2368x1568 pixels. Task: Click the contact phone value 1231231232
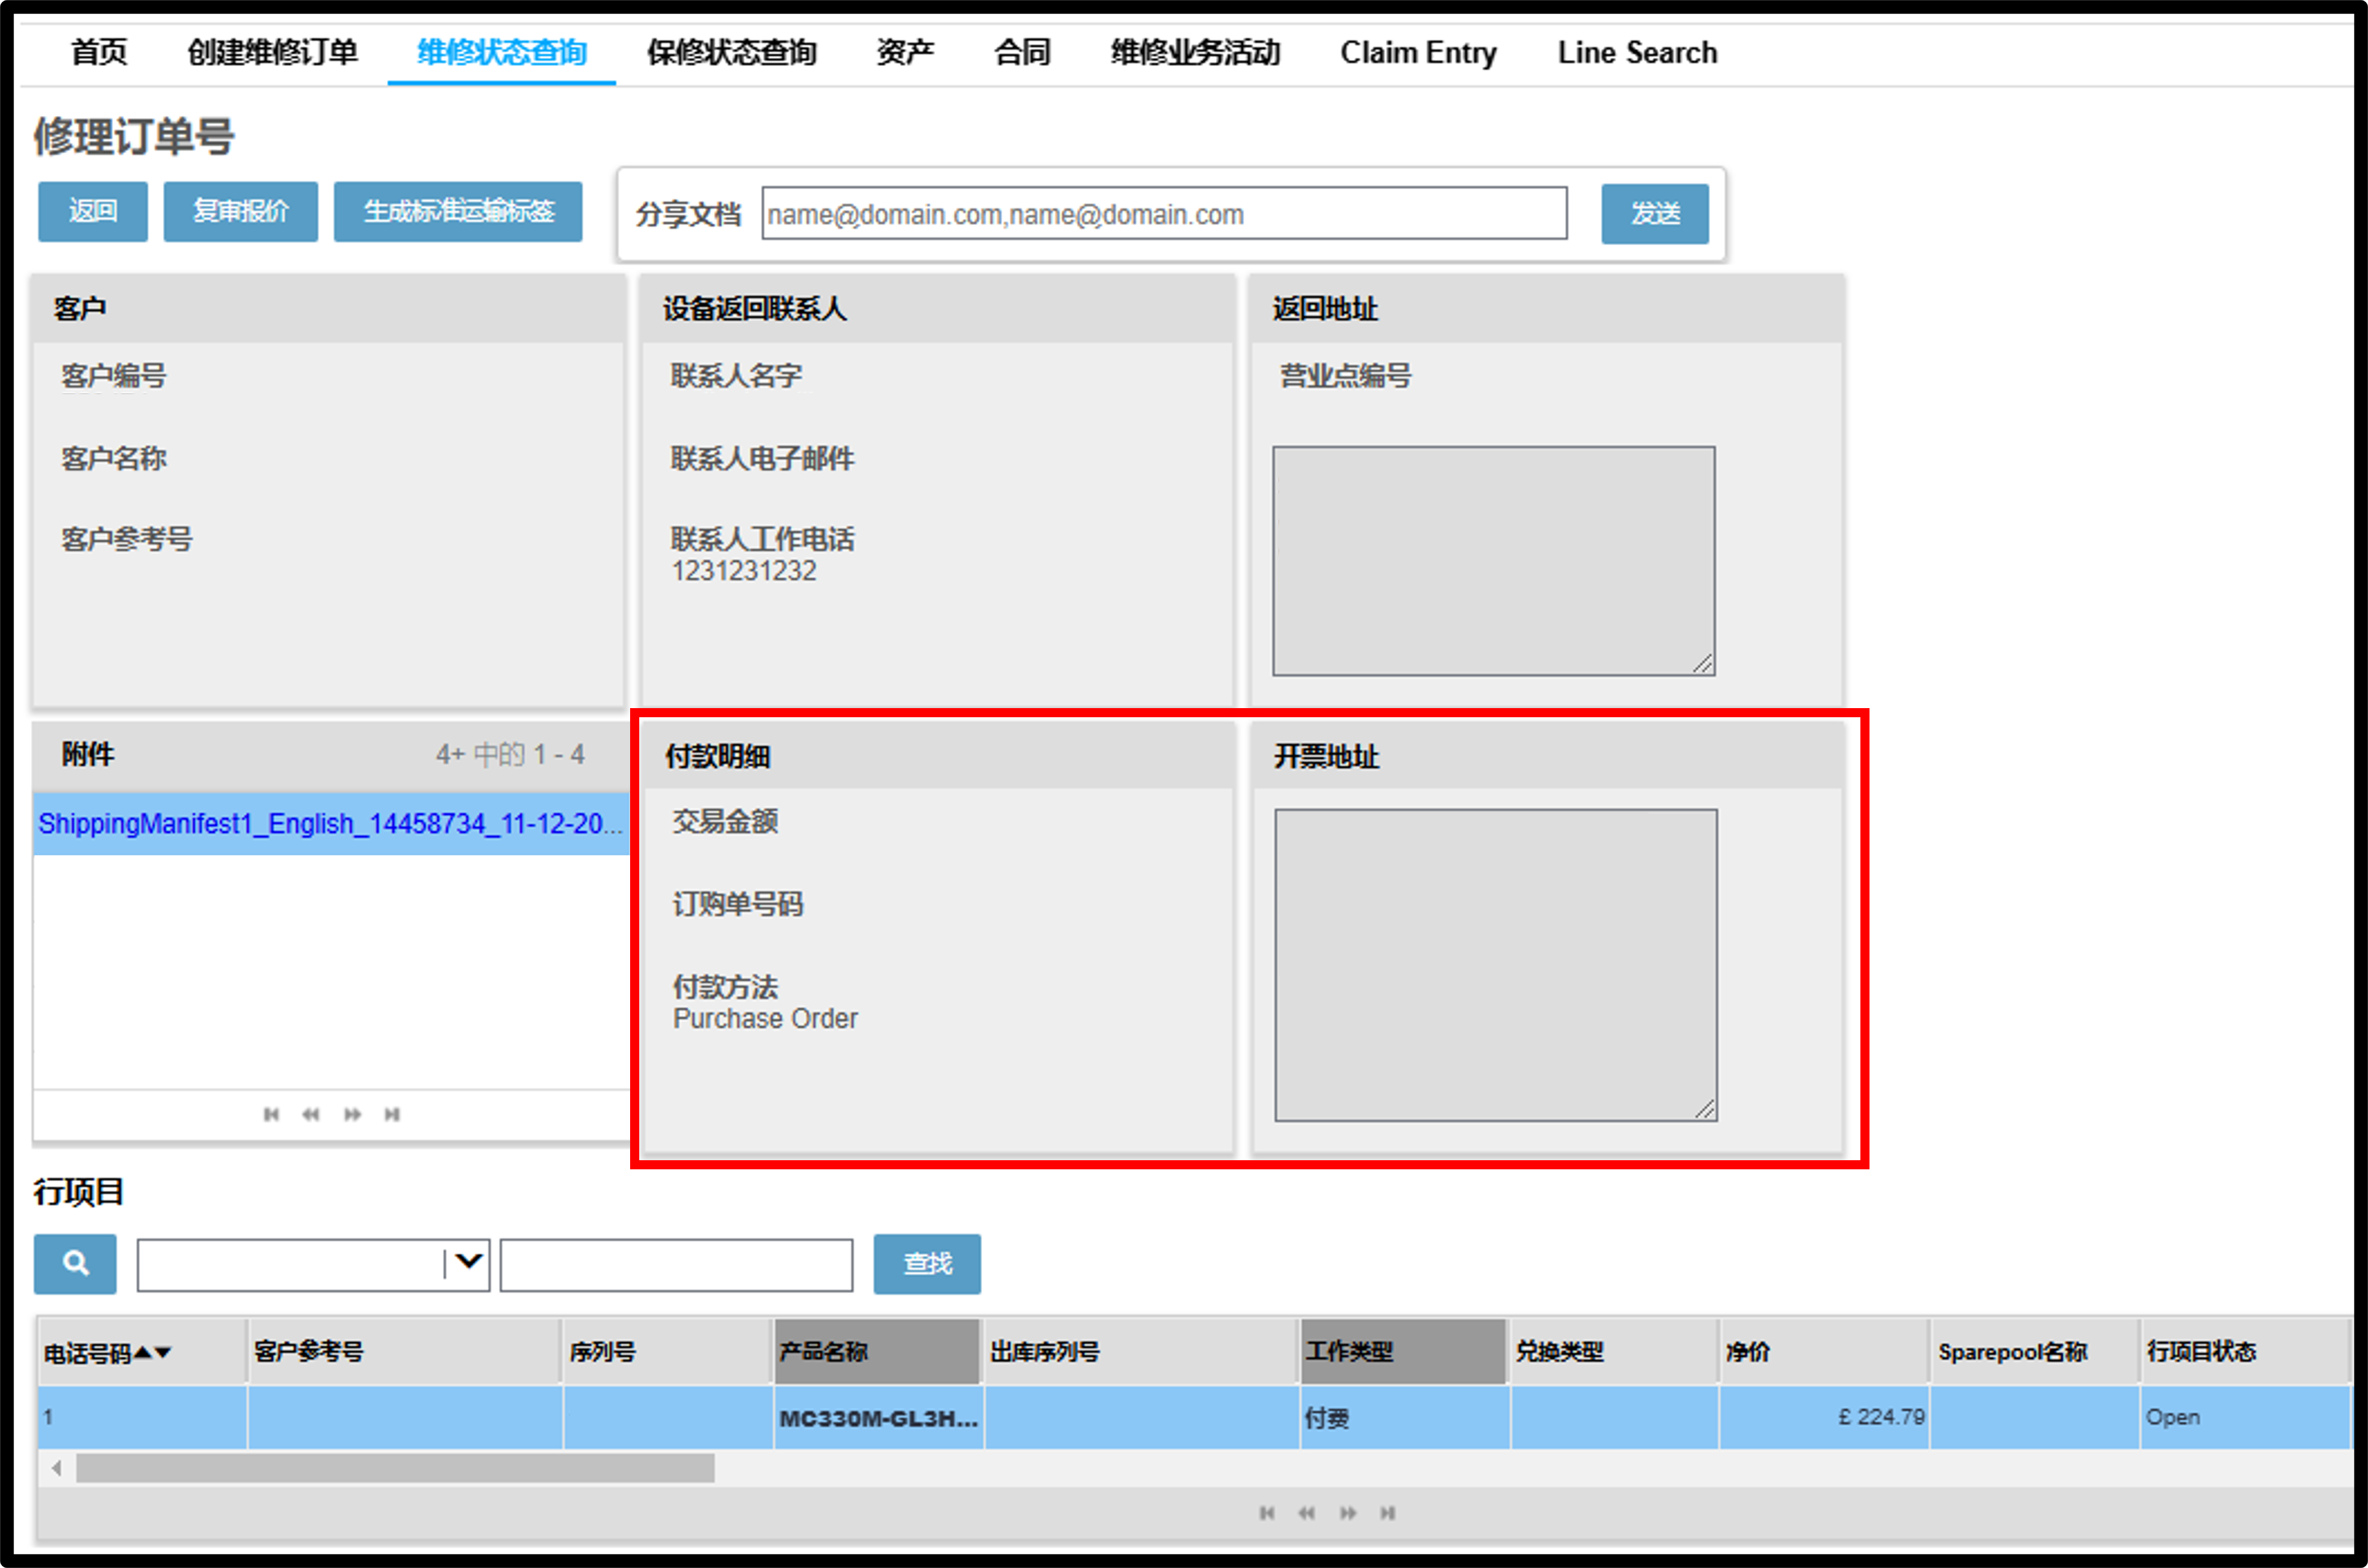(x=744, y=571)
